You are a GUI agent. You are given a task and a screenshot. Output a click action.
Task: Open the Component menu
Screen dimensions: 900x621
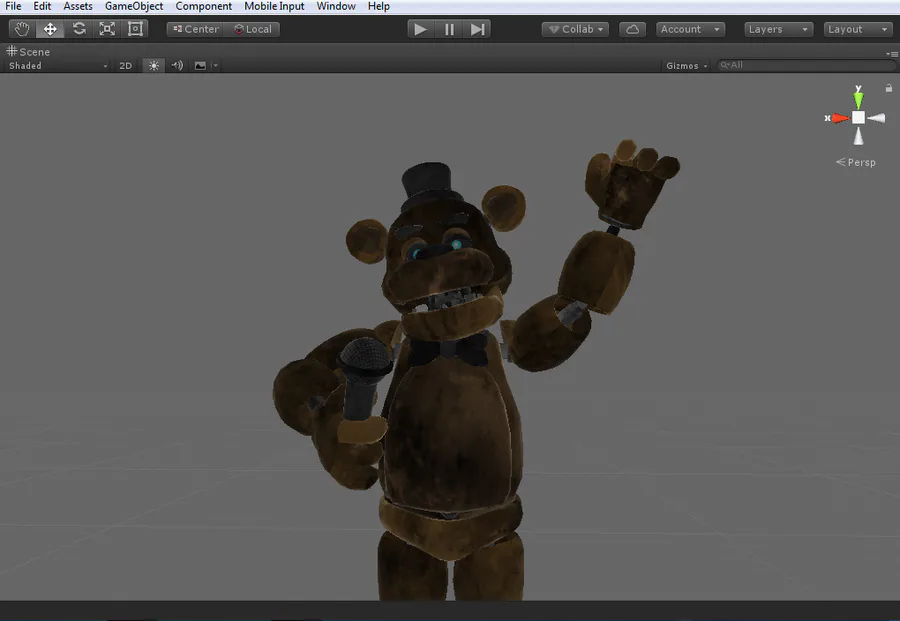click(x=204, y=6)
